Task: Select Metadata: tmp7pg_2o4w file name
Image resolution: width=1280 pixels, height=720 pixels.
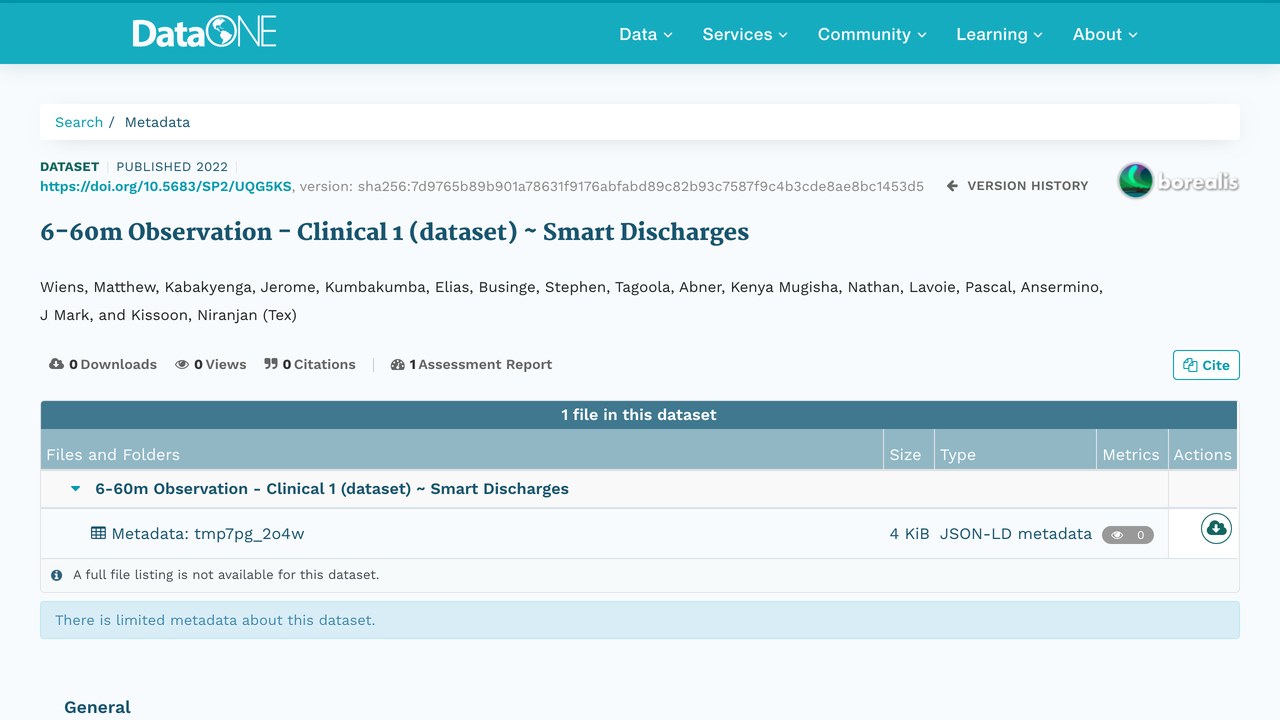Action: coord(208,534)
